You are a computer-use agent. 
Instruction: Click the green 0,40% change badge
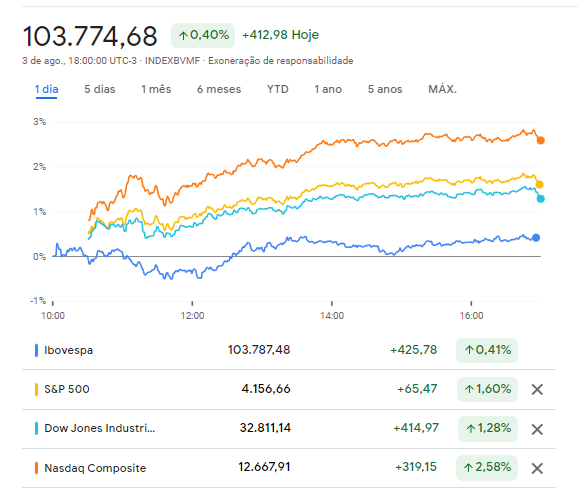(x=203, y=35)
